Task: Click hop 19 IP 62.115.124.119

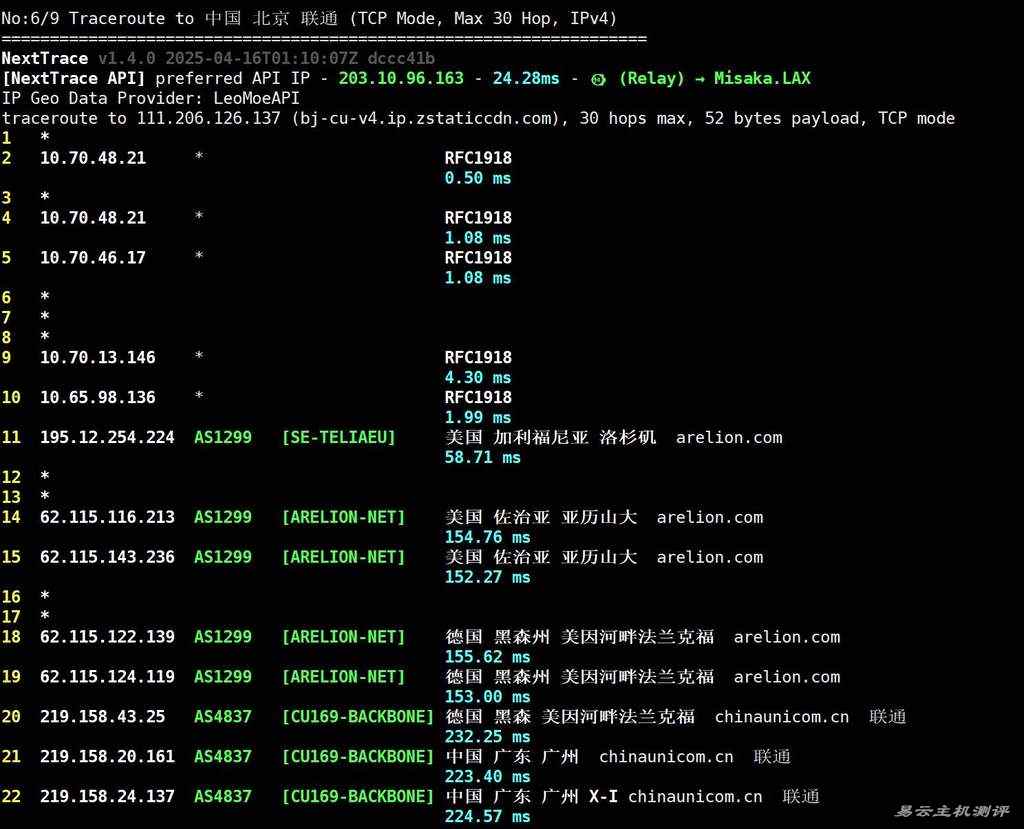Action: pyautogui.click(x=107, y=676)
